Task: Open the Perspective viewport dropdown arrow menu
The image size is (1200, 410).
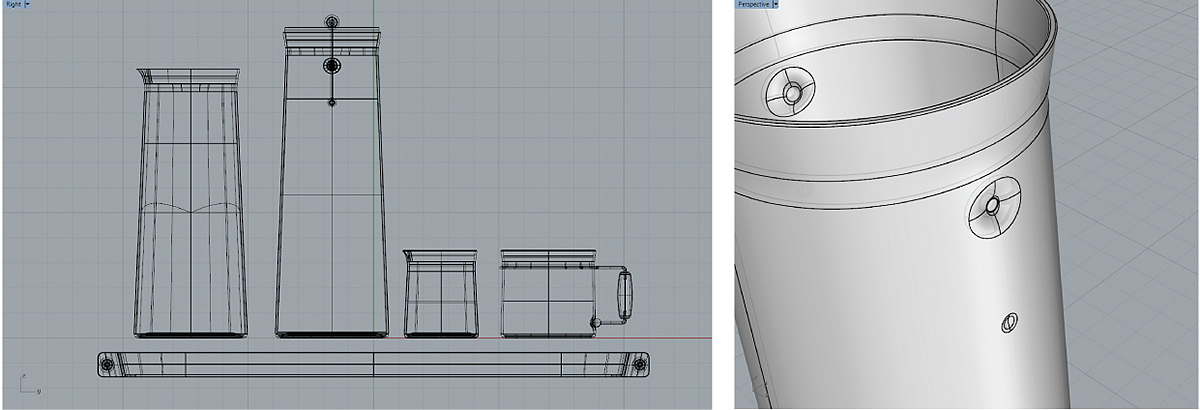Action: point(775,5)
